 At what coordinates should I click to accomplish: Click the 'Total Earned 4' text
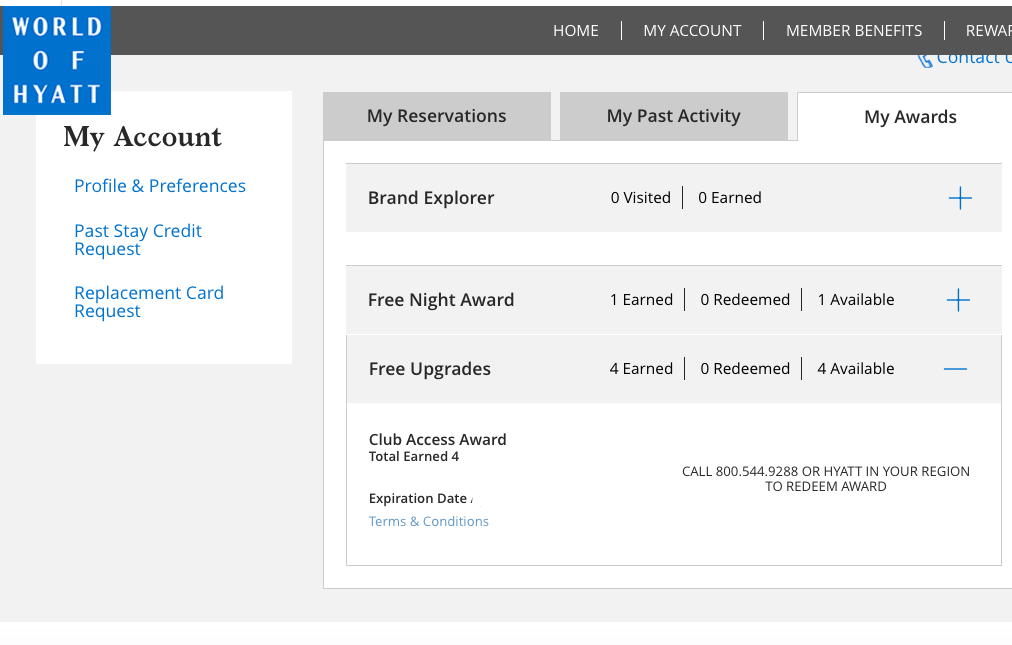click(414, 456)
